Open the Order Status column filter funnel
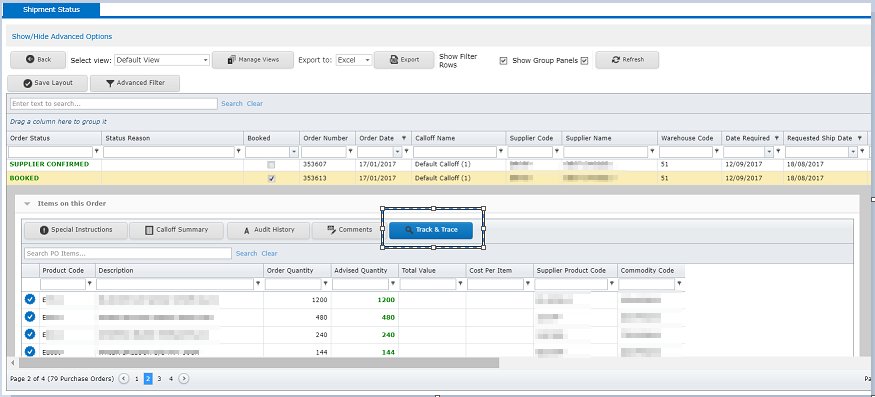Screen dimensions: 875x397 pyautogui.click(x=97, y=151)
